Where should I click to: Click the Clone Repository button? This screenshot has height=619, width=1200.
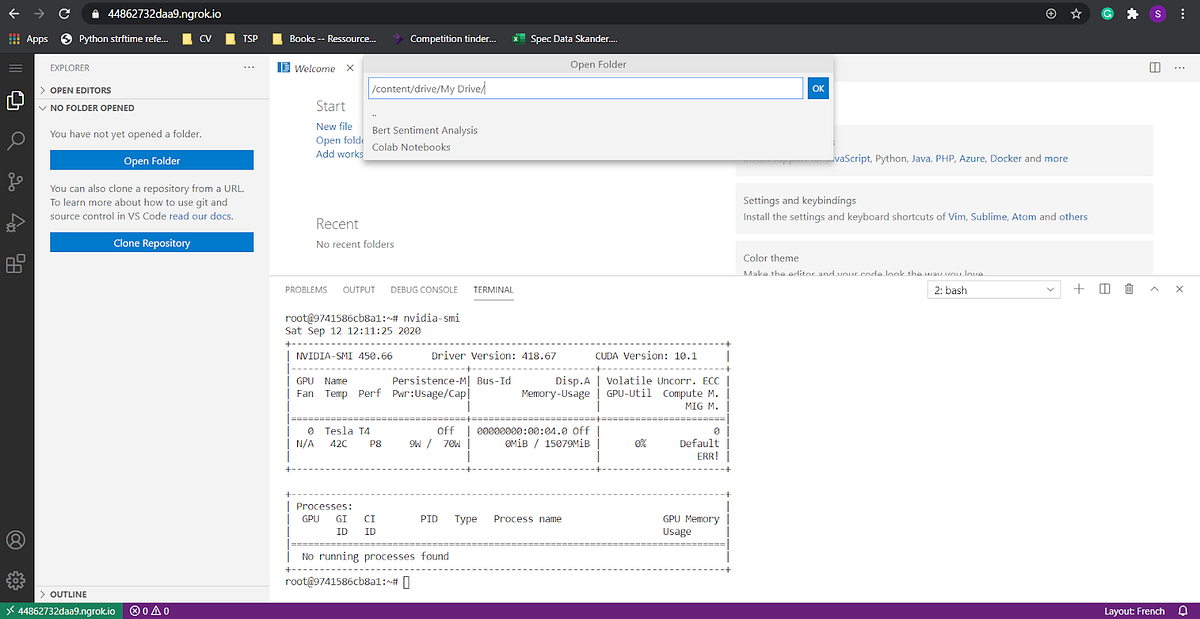coord(151,242)
